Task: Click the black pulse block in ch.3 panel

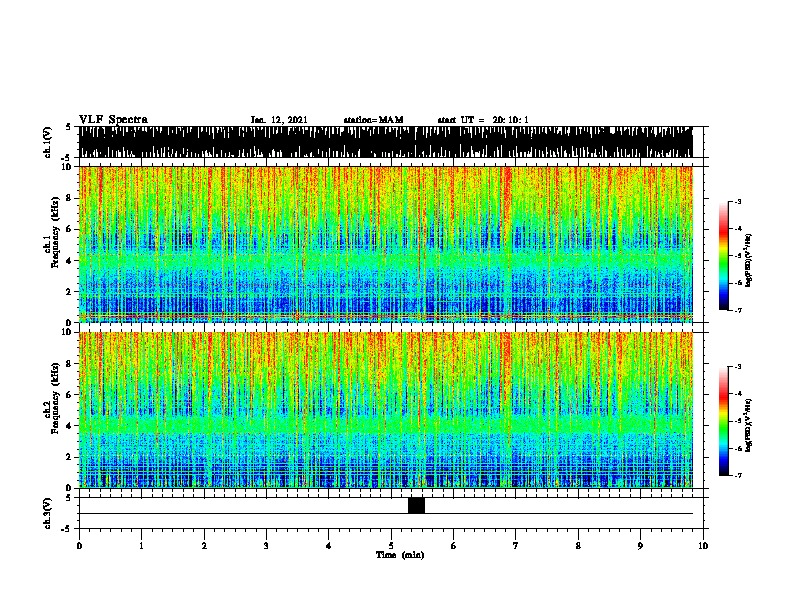Action: [416, 505]
